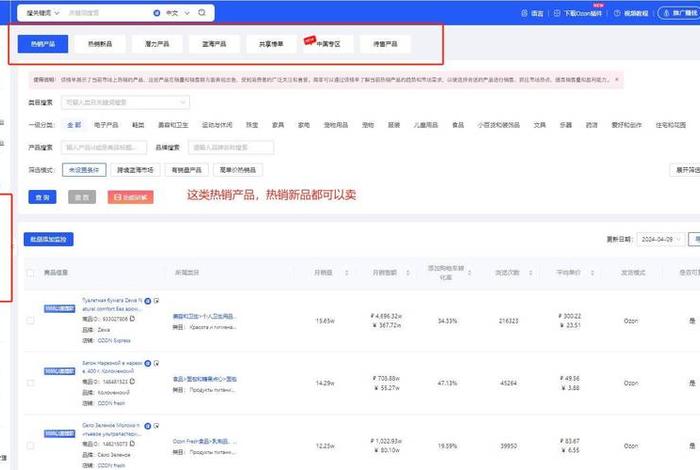Click the magnifier search icon in top bar
Image resolution: width=700 pixels, height=470 pixels.
click(x=202, y=12)
